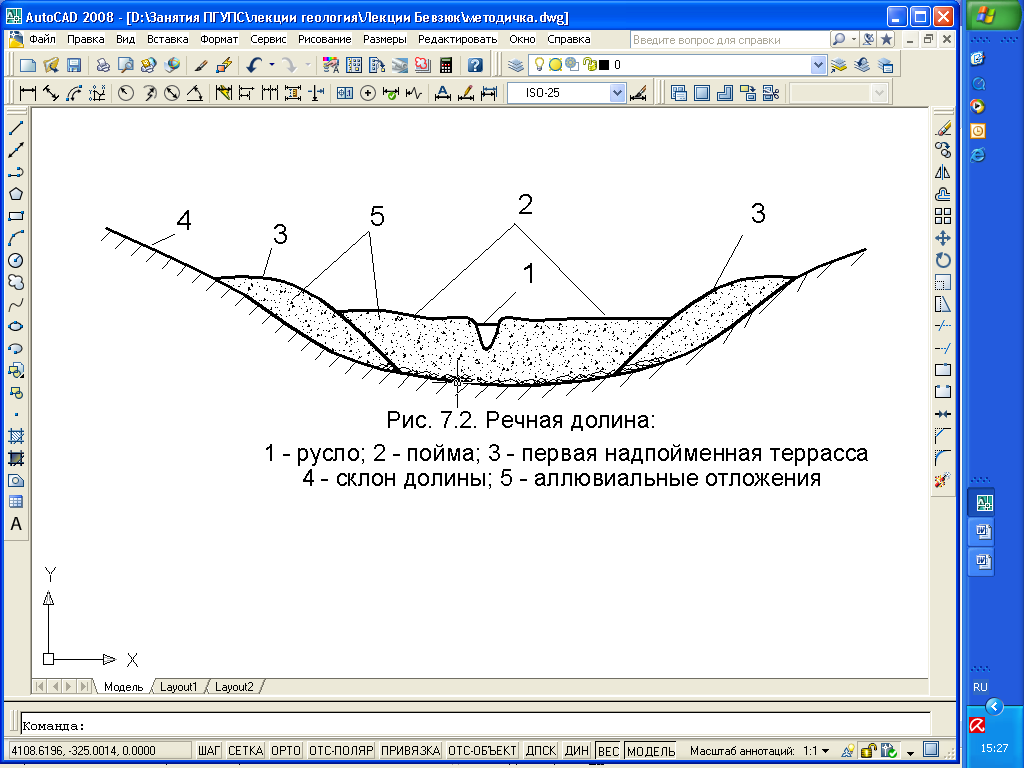Click the Save file icon
Screen dimensions: 1024x768
click(74, 65)
